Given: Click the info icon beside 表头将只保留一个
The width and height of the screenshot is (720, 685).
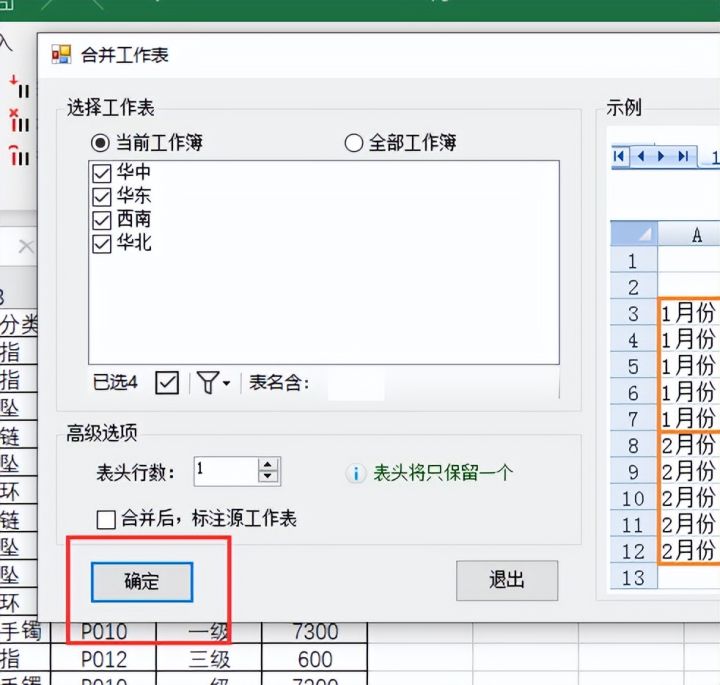Looking at the screenshot, I should pyautogui.click(x=356, y=473).
